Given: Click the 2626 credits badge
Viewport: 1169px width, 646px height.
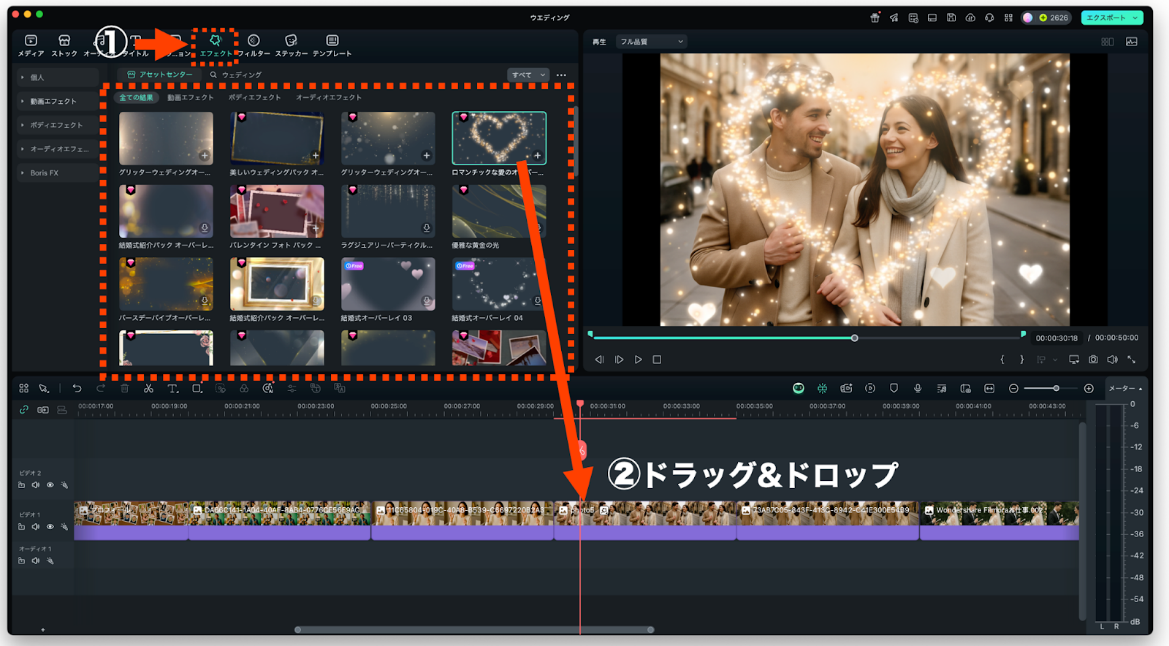Looking at the screenshot, I should click(x=1054, y=17).
